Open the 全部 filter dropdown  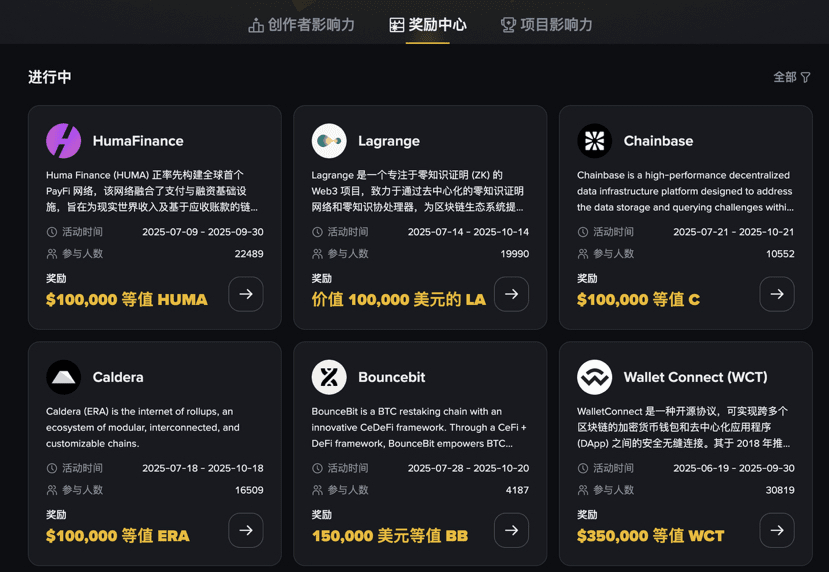pos(791,77)
